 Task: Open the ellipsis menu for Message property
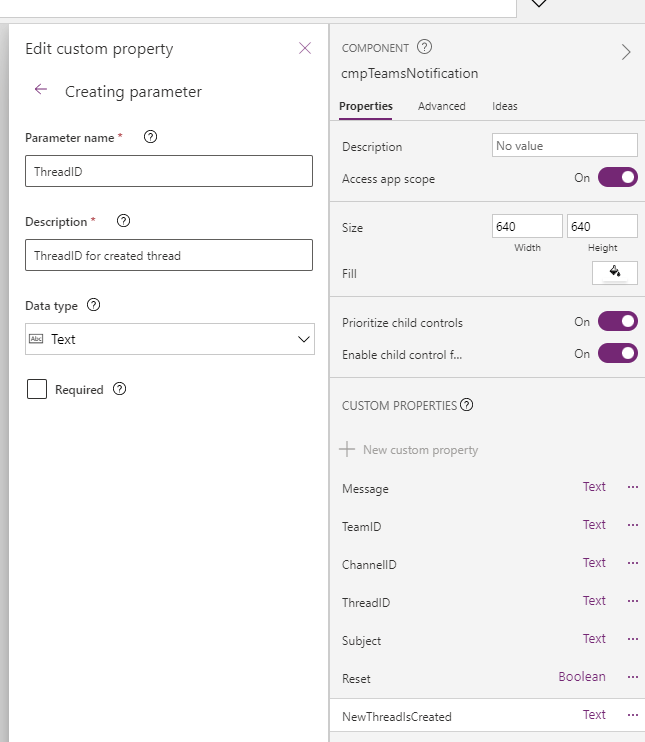[632, 487]
